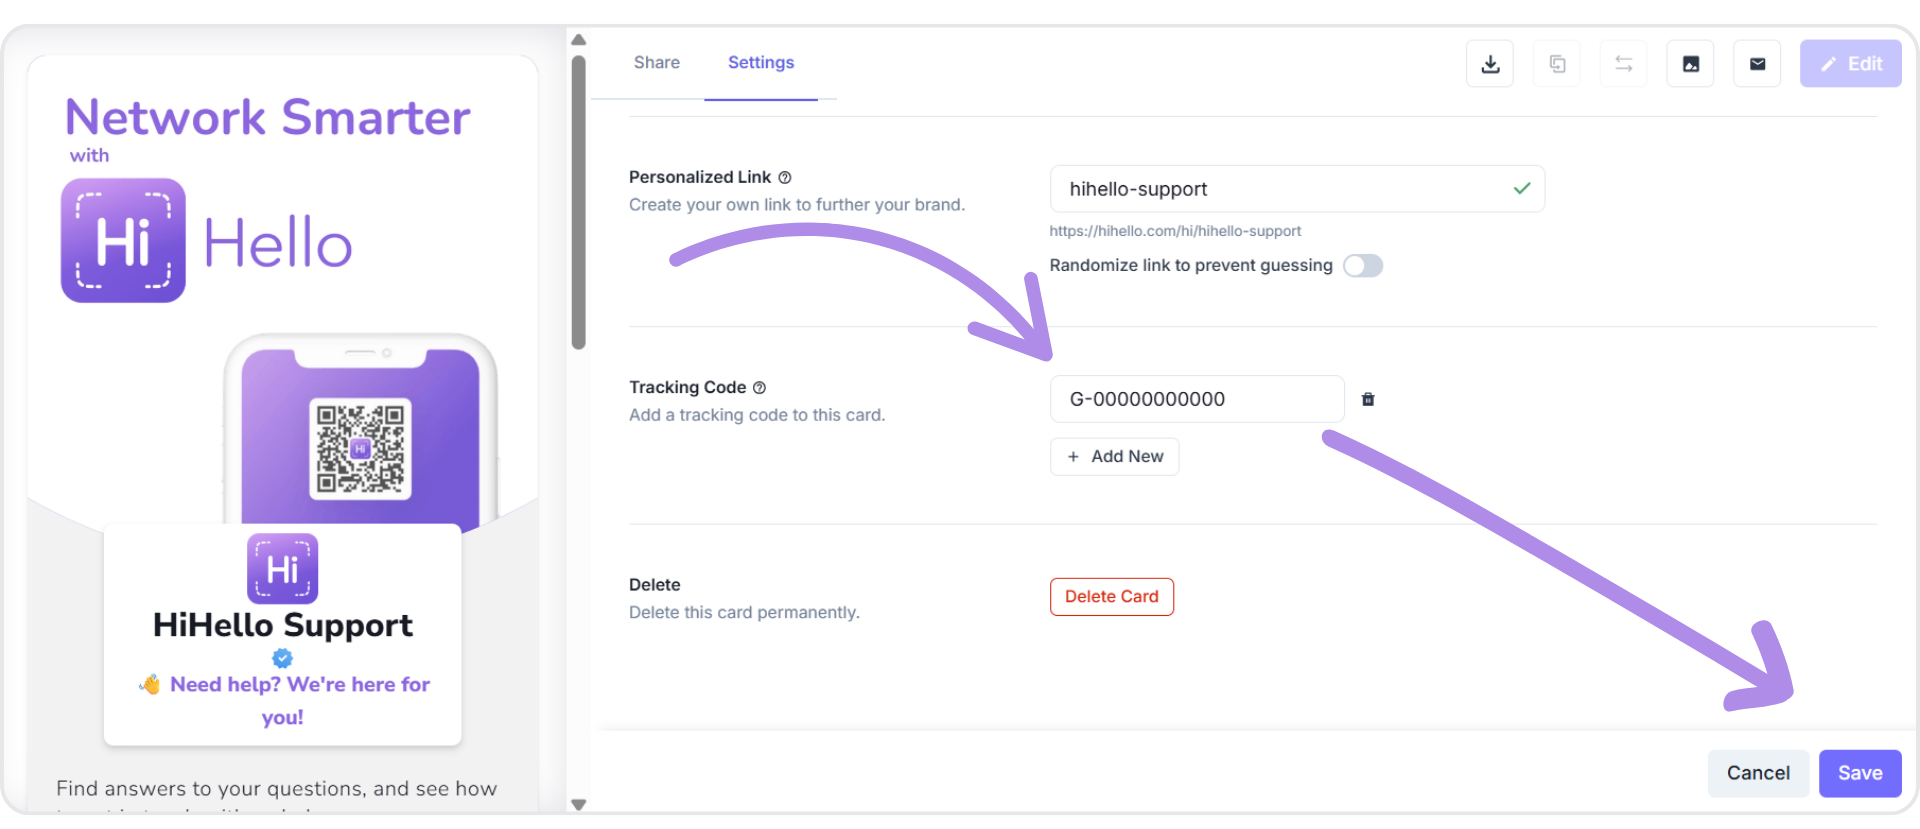Click the email signature envelope icon

(x=1757, y=64)
